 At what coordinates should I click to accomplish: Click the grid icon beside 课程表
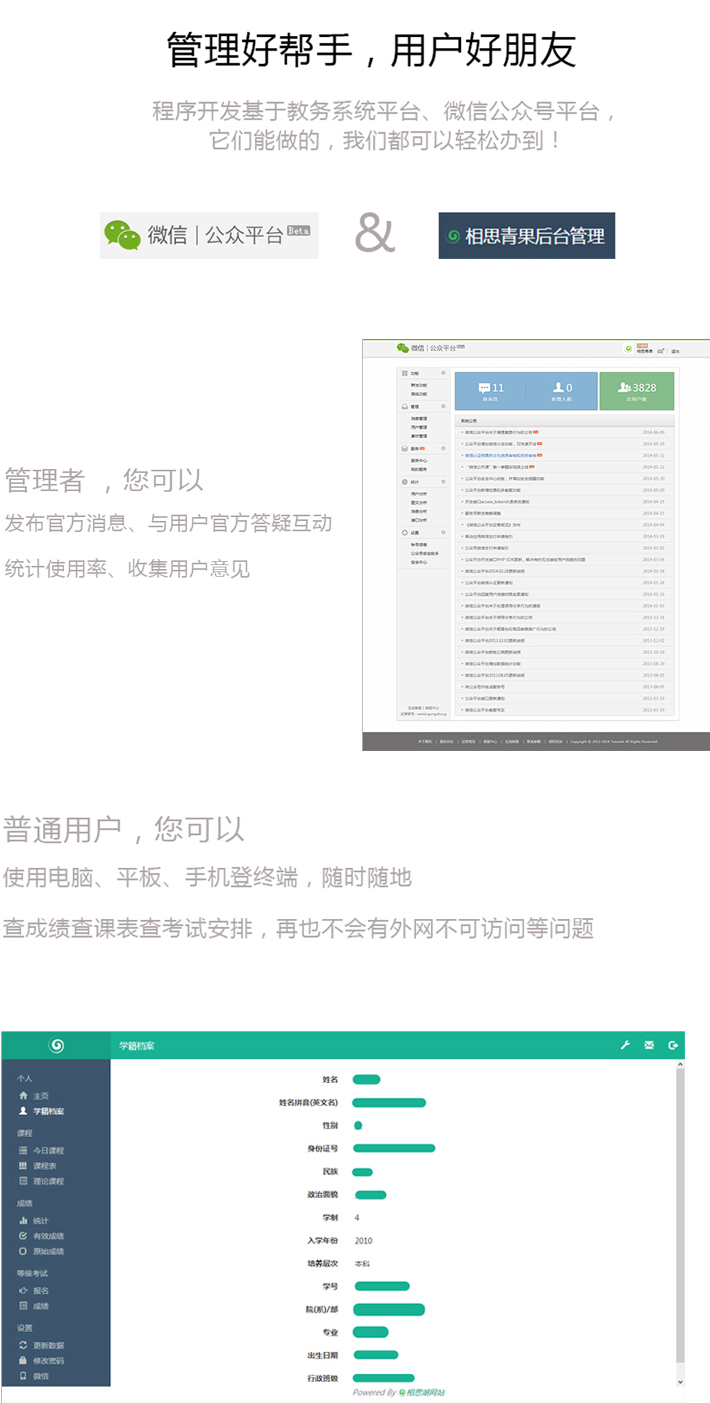point(23,1166)
